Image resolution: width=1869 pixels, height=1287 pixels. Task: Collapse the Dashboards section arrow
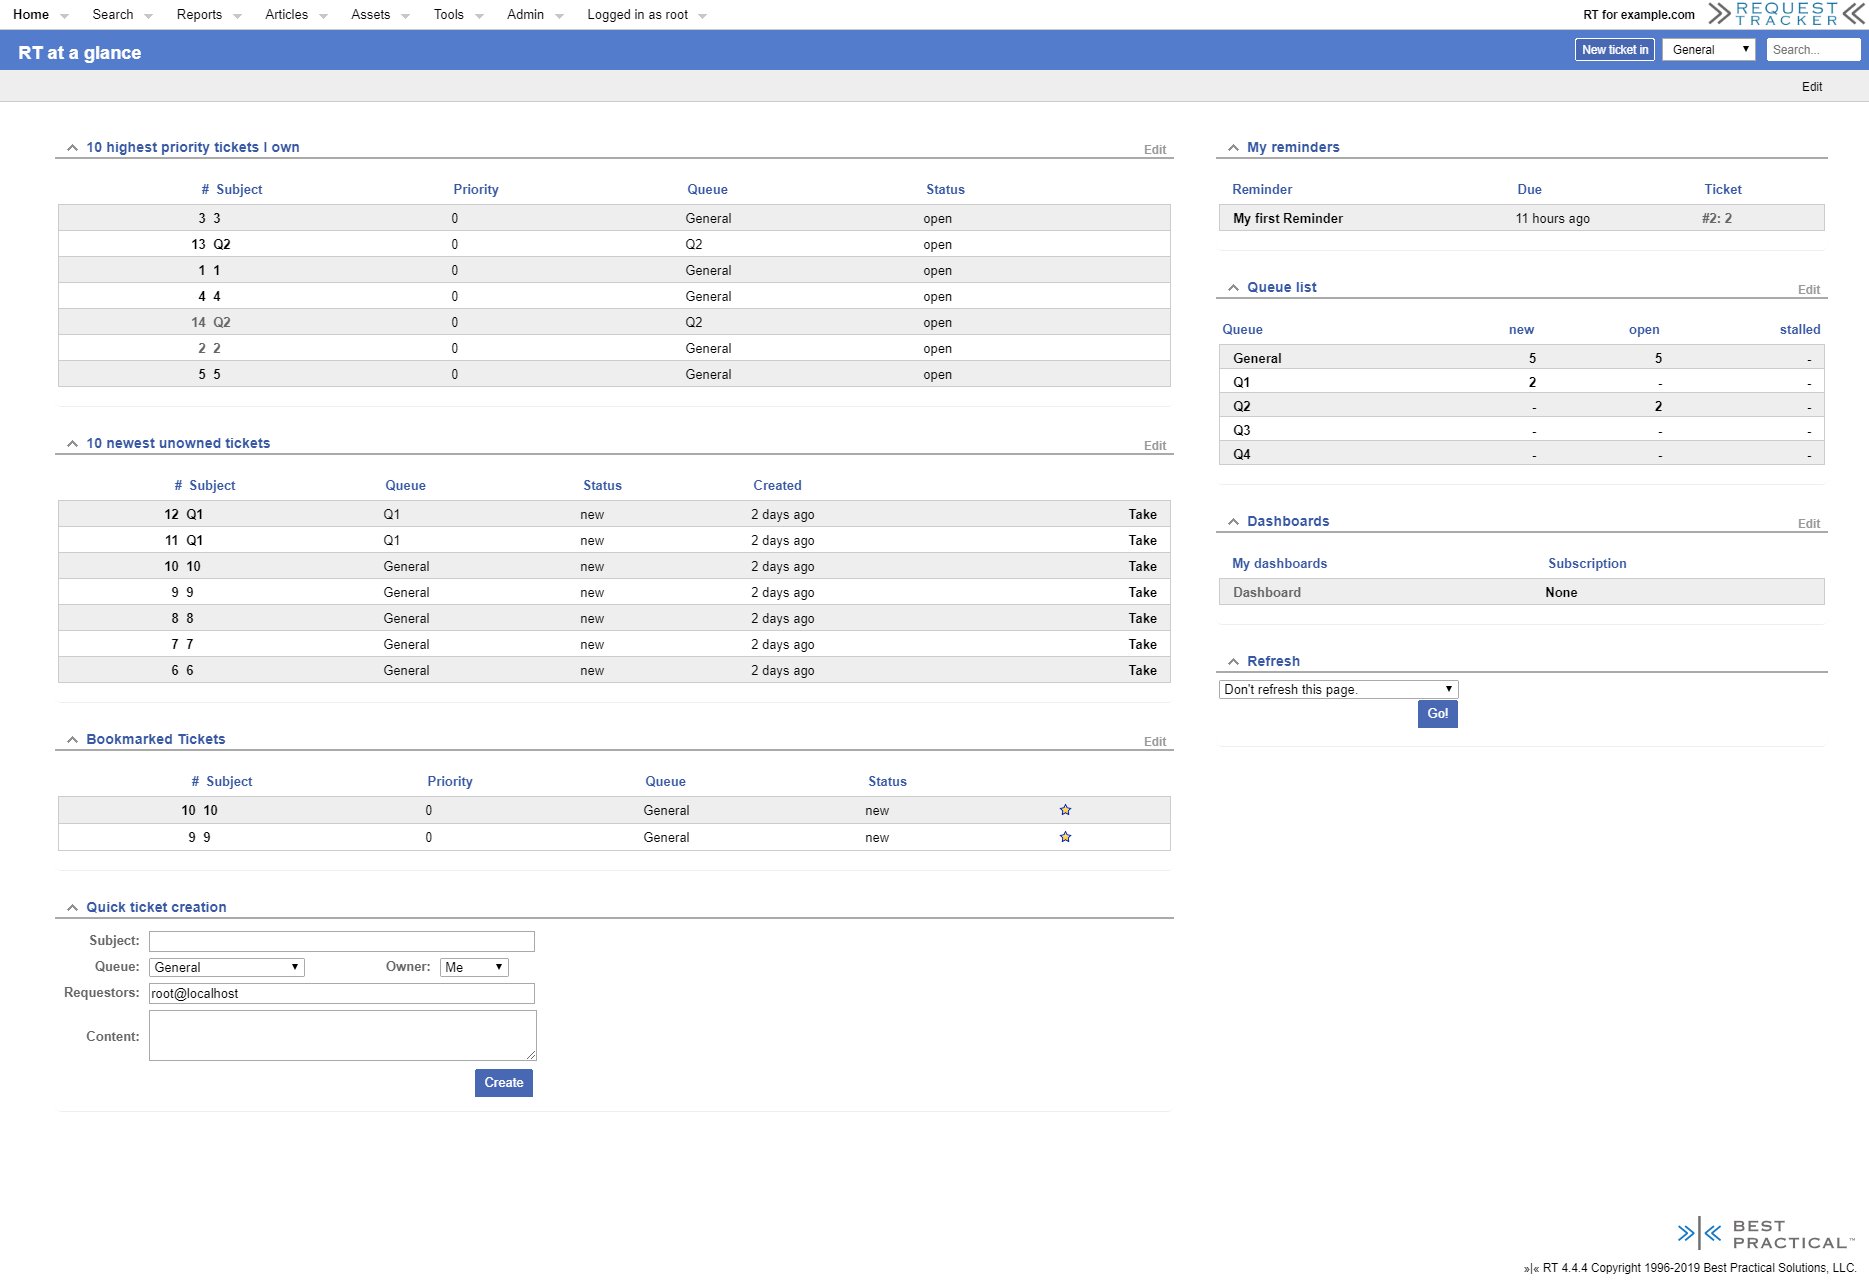(1233, 522)
